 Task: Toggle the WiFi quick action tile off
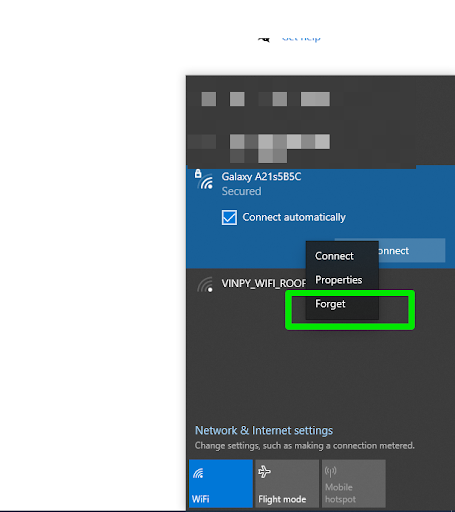pos(221,483)
